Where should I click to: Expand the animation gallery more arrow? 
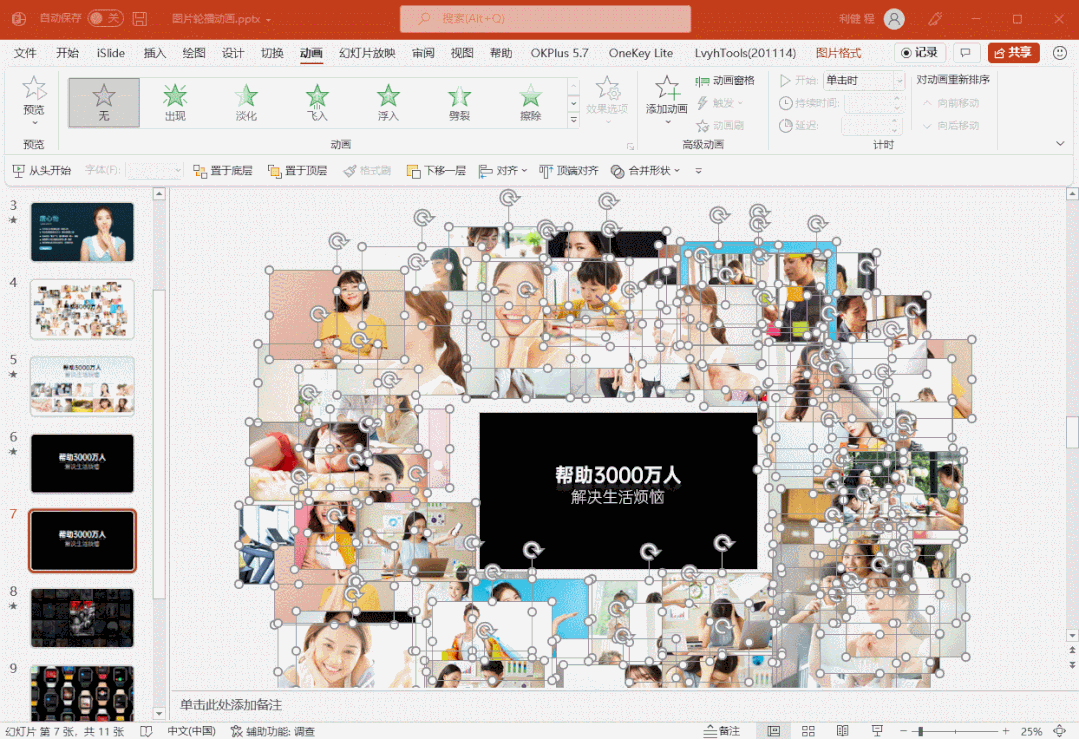point(573,119)
